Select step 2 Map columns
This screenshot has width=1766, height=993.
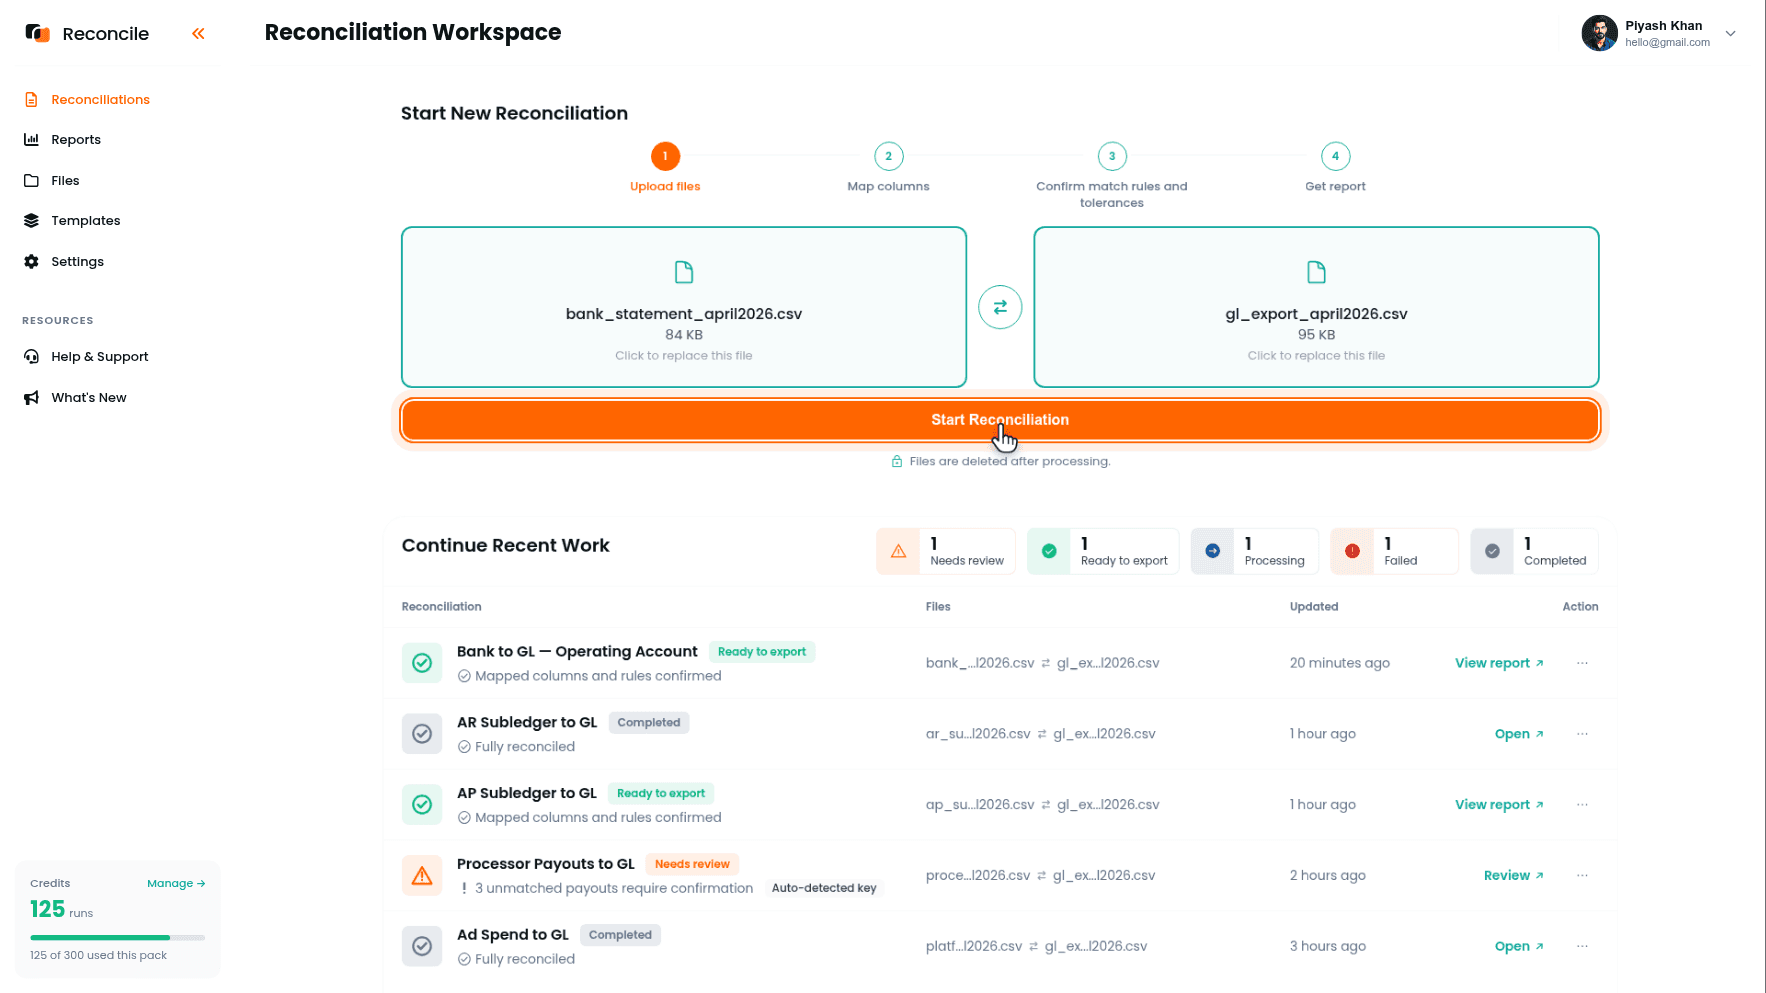[x=888, y=156]
